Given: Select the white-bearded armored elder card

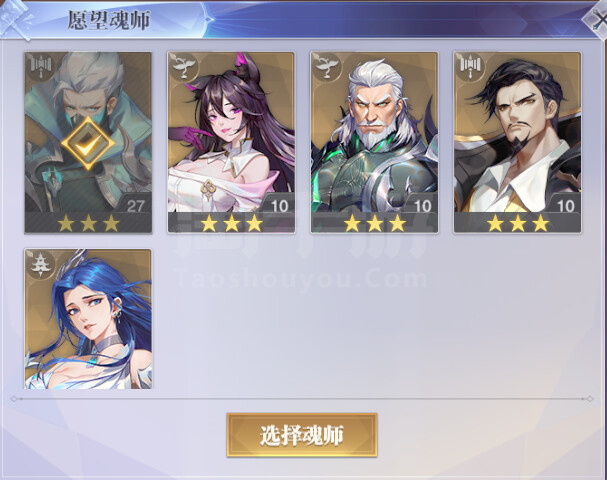Looking at the screenshot, I should (374, 142).
